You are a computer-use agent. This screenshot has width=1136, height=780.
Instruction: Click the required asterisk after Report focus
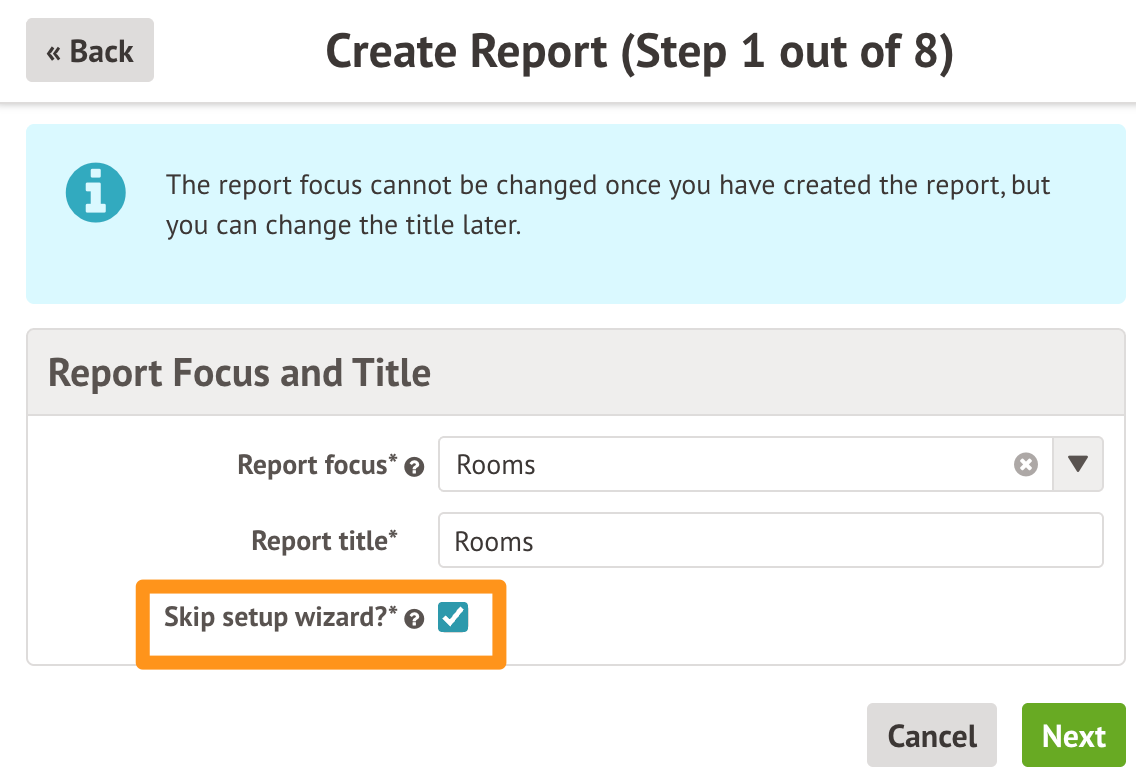[x=393, y=460]
